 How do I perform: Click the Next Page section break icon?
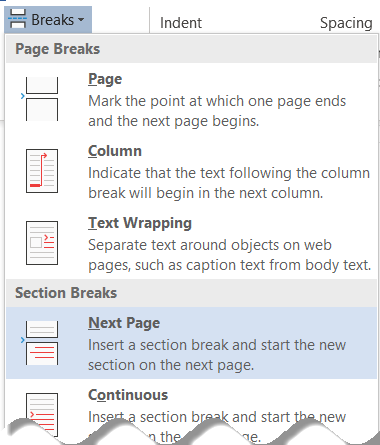click(40, 343)
